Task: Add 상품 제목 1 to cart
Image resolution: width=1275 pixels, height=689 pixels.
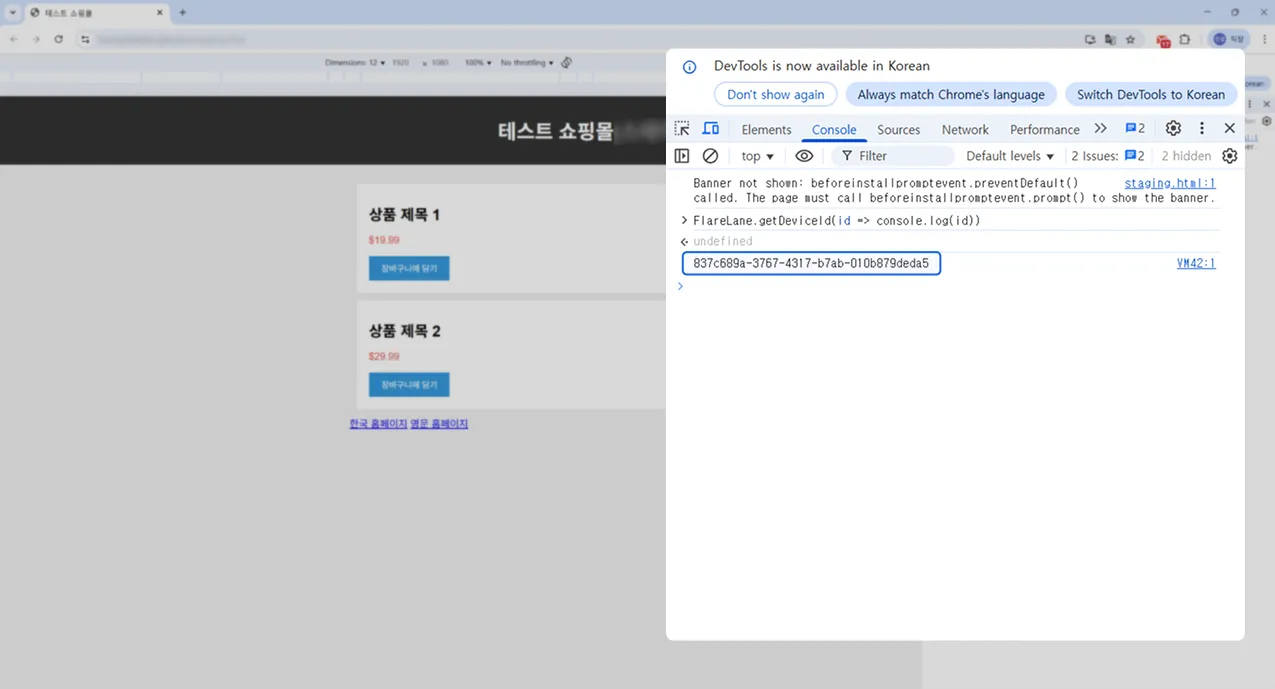Action: [x=409, y=268]
